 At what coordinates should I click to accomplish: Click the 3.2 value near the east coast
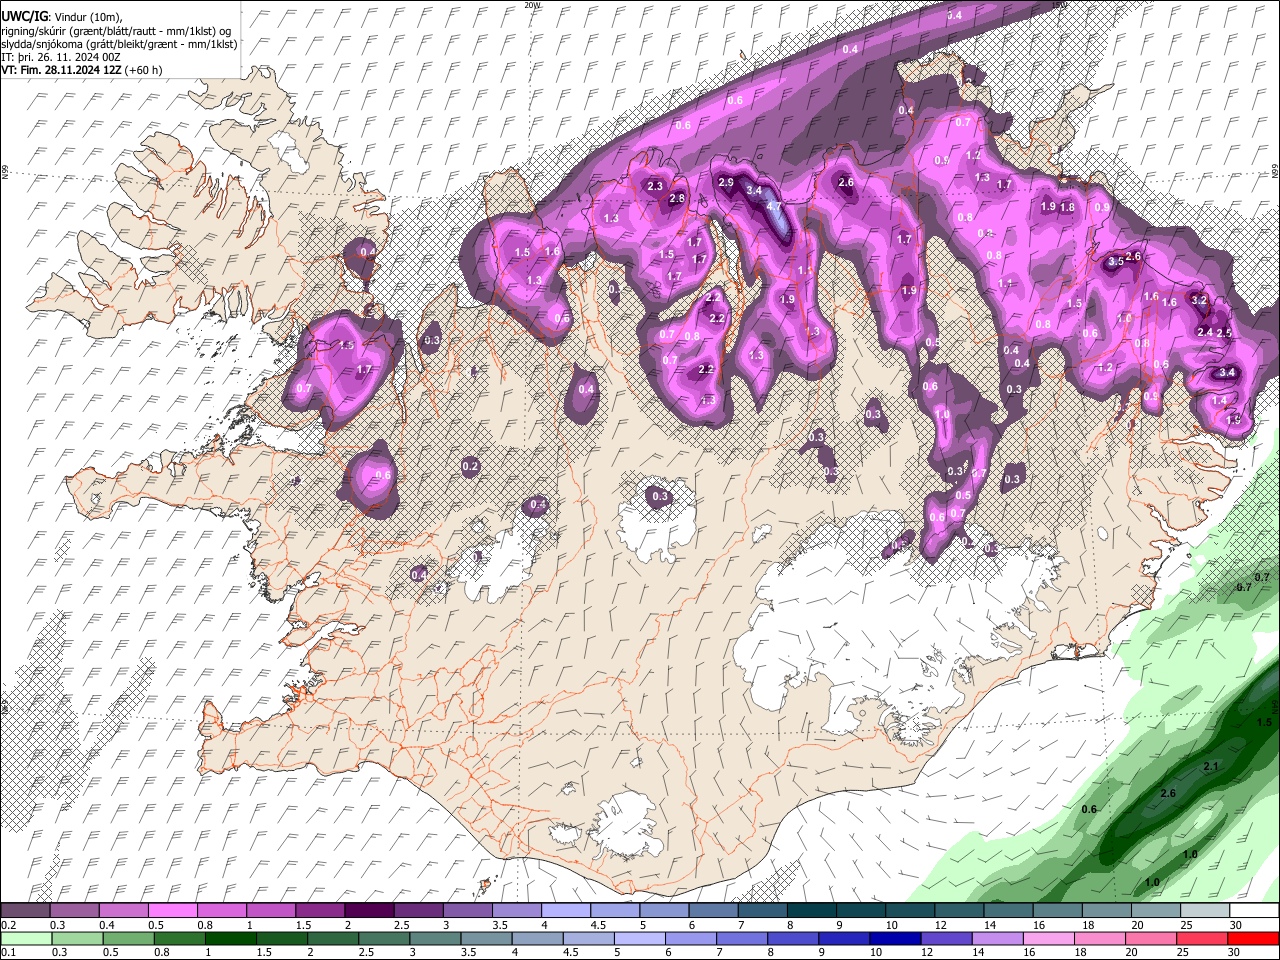click(1200, 300)
